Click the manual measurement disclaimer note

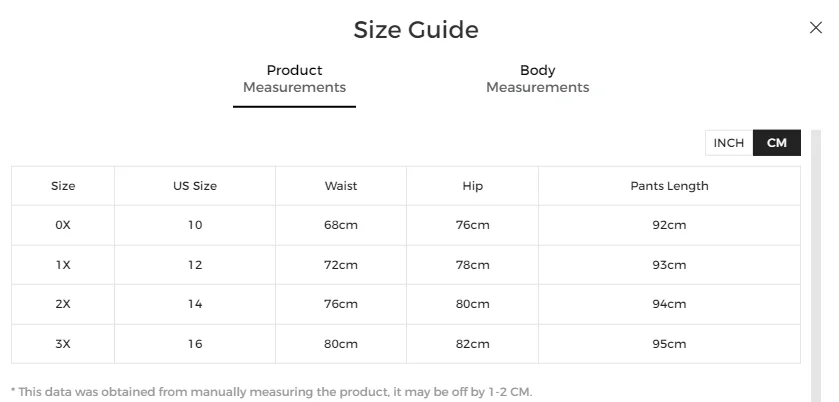tap(271, 391)
